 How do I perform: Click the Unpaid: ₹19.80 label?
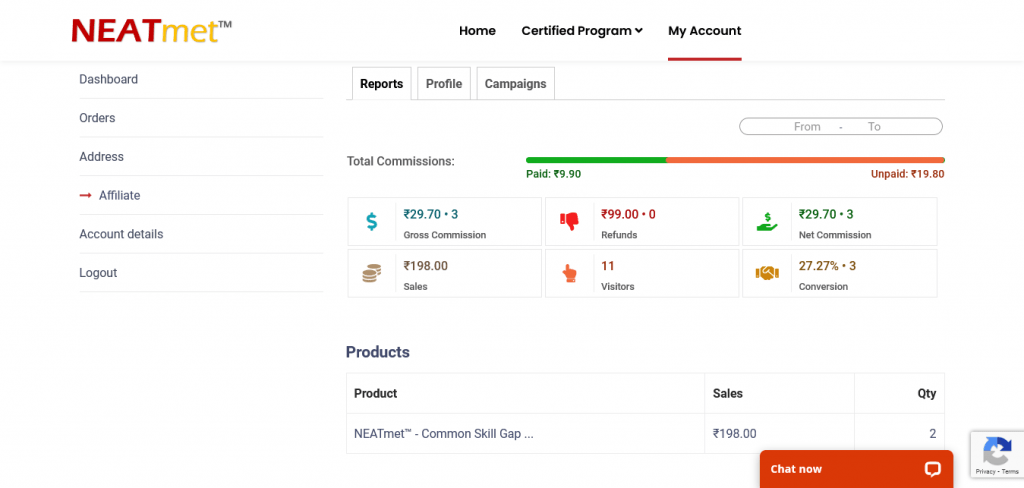click(907, 174)
